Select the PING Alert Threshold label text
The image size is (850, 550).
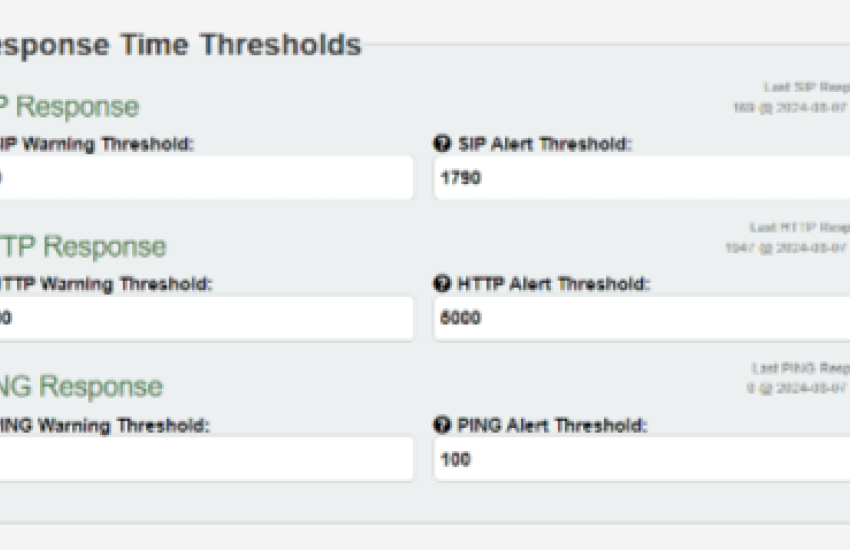coord(552,425)
